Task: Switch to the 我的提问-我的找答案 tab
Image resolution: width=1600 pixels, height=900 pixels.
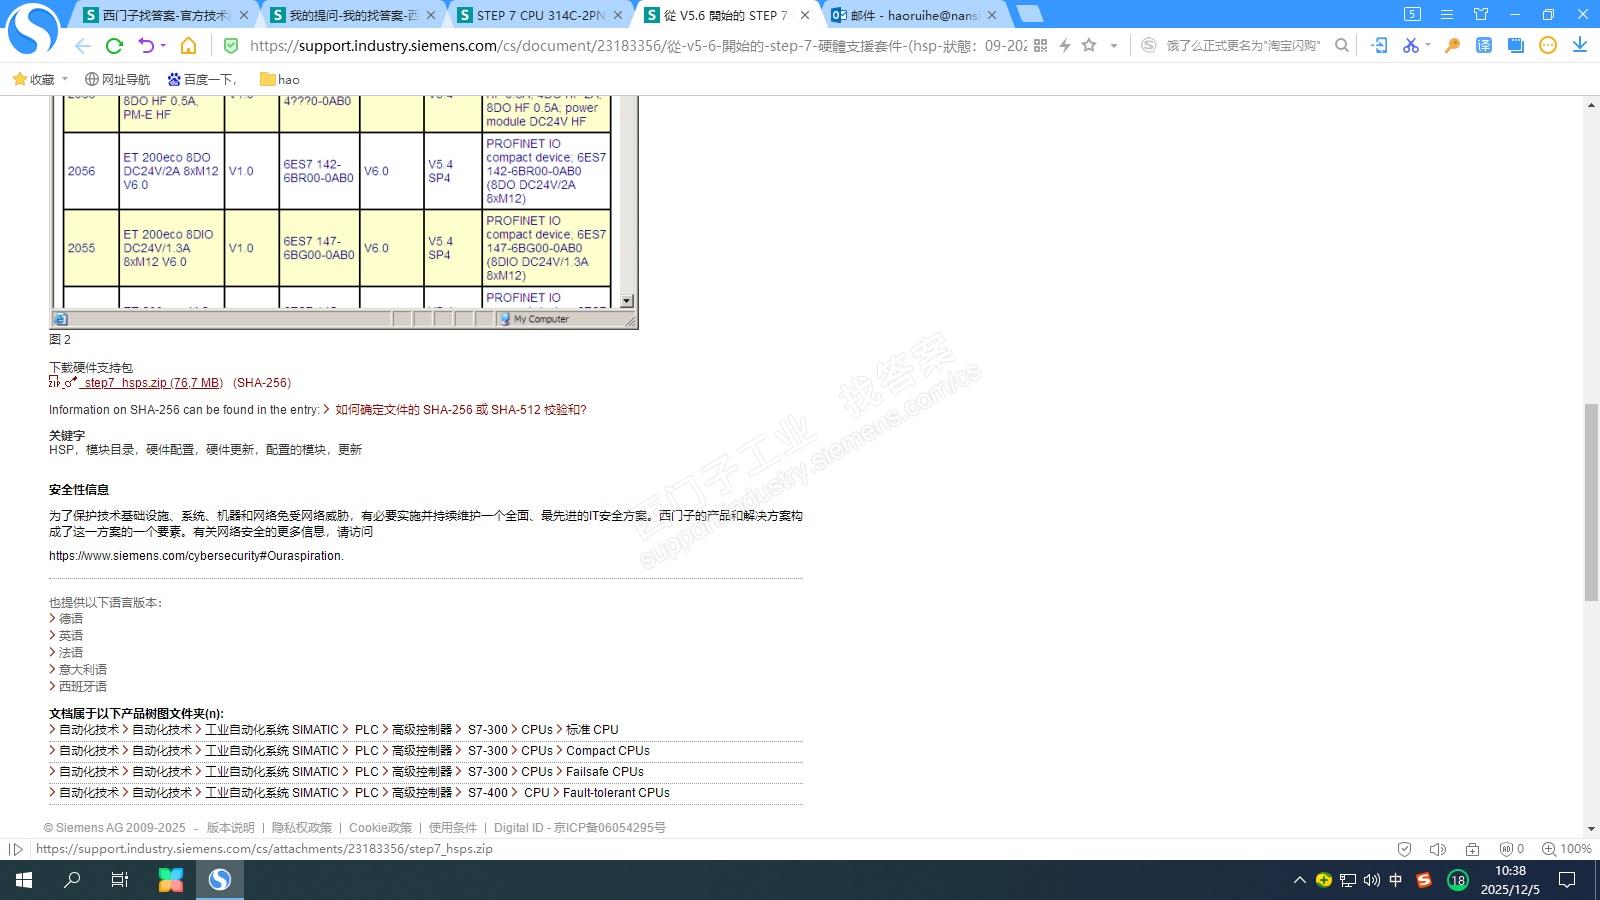Action: [x=353, y=15]
